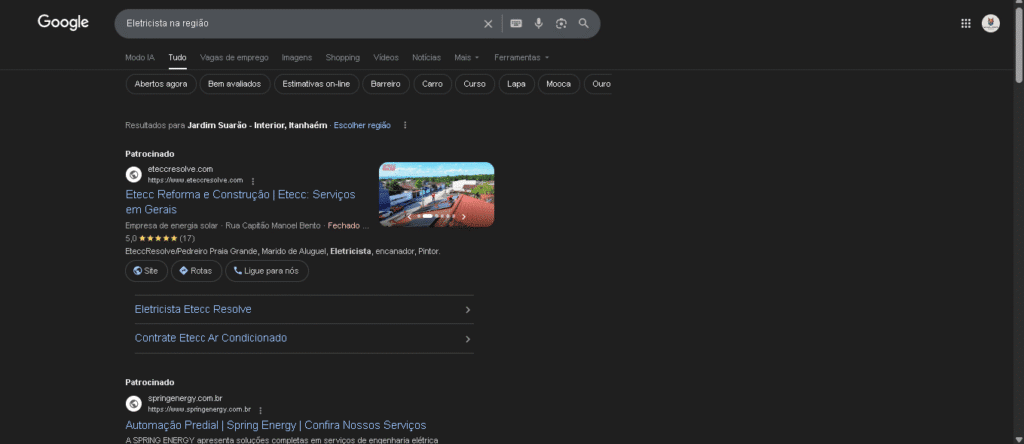This screenshot has width=1024, height=444.
Task: Click the 'Escolher região' link
Action: [x=362, y=125]
